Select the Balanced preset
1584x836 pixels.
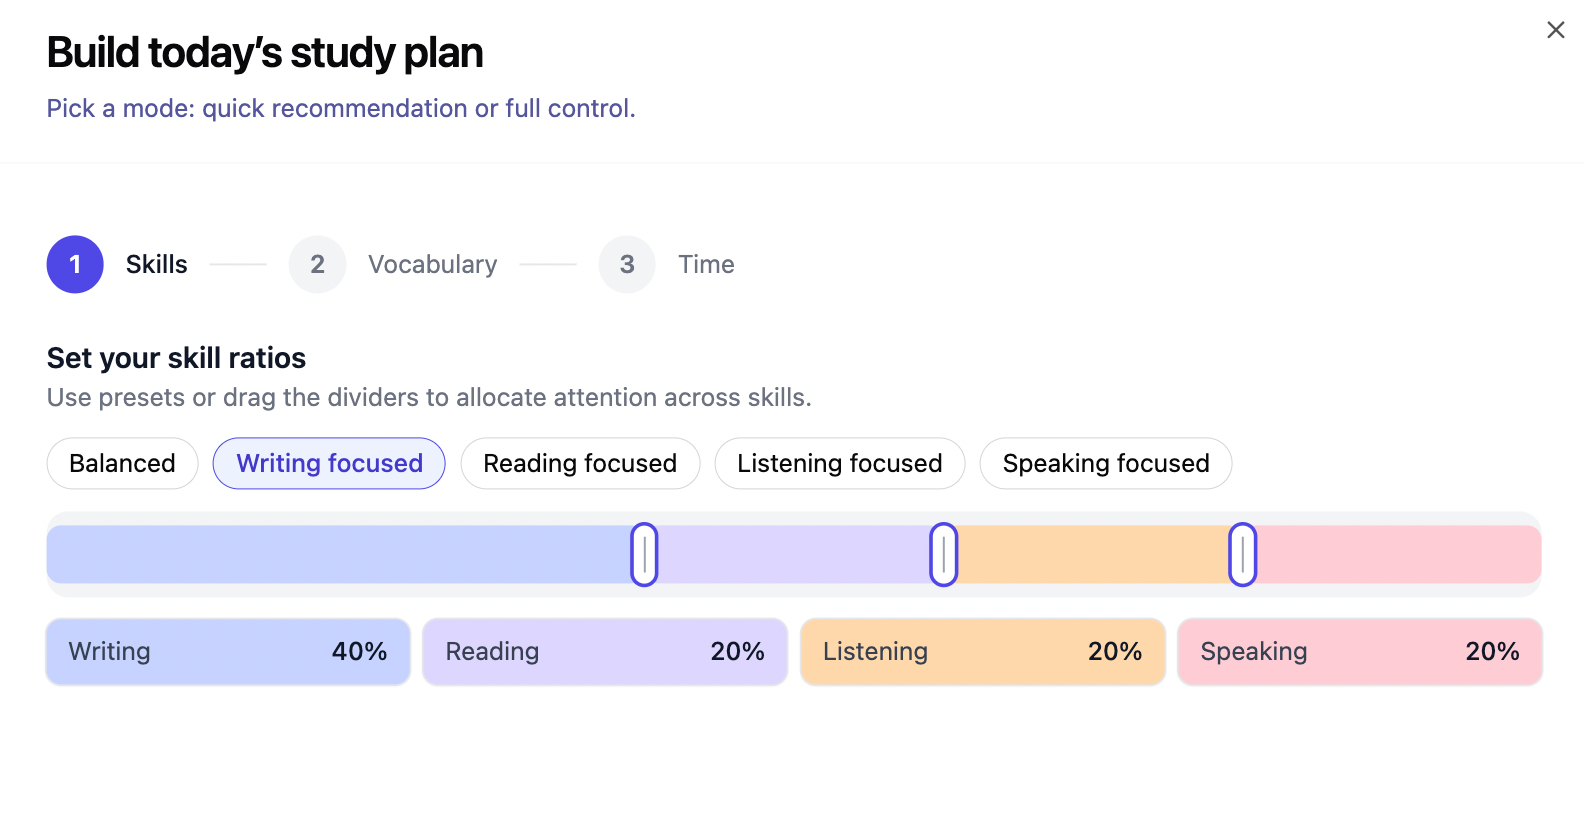122,463
